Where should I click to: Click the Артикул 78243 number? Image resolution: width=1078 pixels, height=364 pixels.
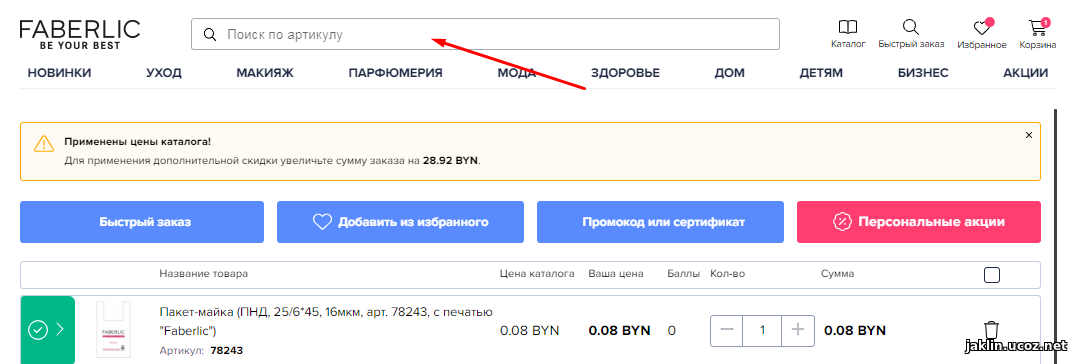click(226, 351)
